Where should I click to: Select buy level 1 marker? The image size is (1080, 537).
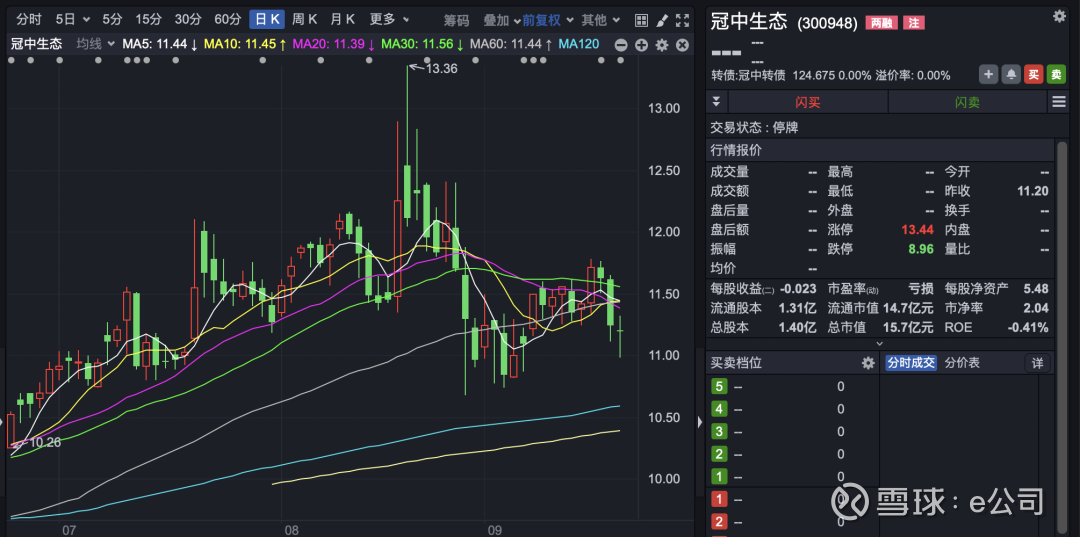[720, 499]
